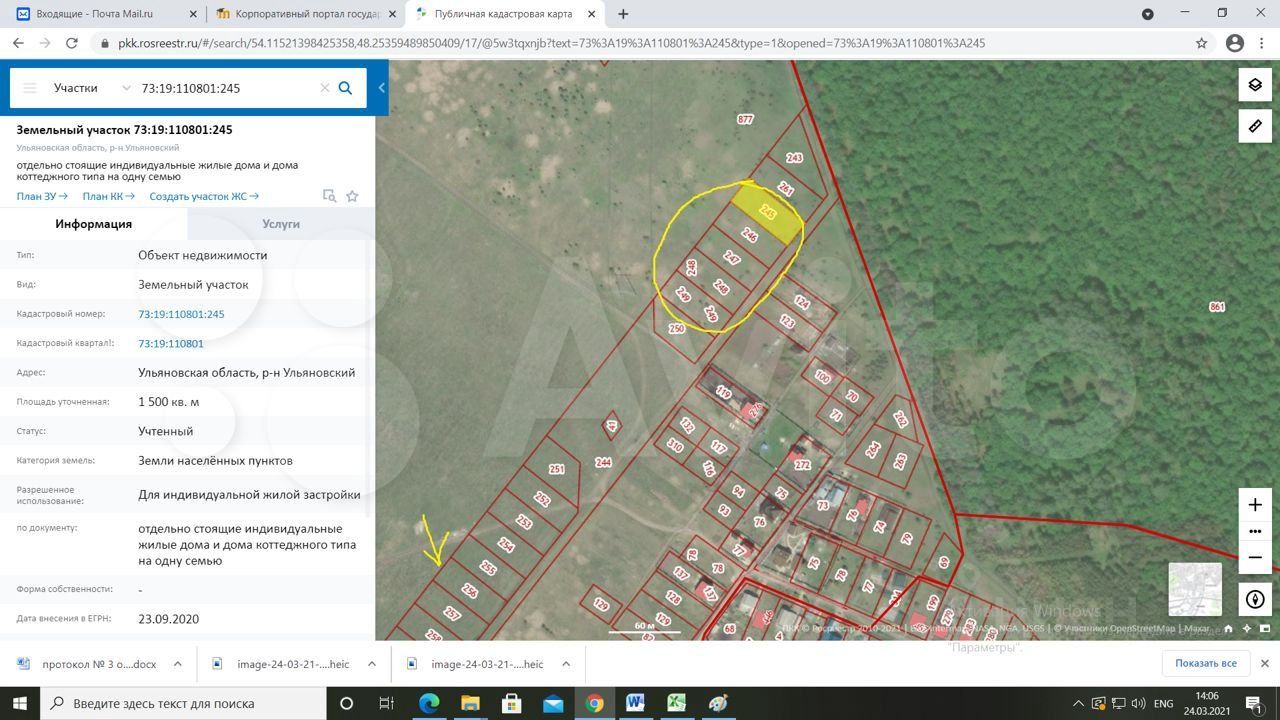Viewport: 1280px width, 720px height.
Task: Click the locate-me crosshair icon on the map
Action: 1247,629
